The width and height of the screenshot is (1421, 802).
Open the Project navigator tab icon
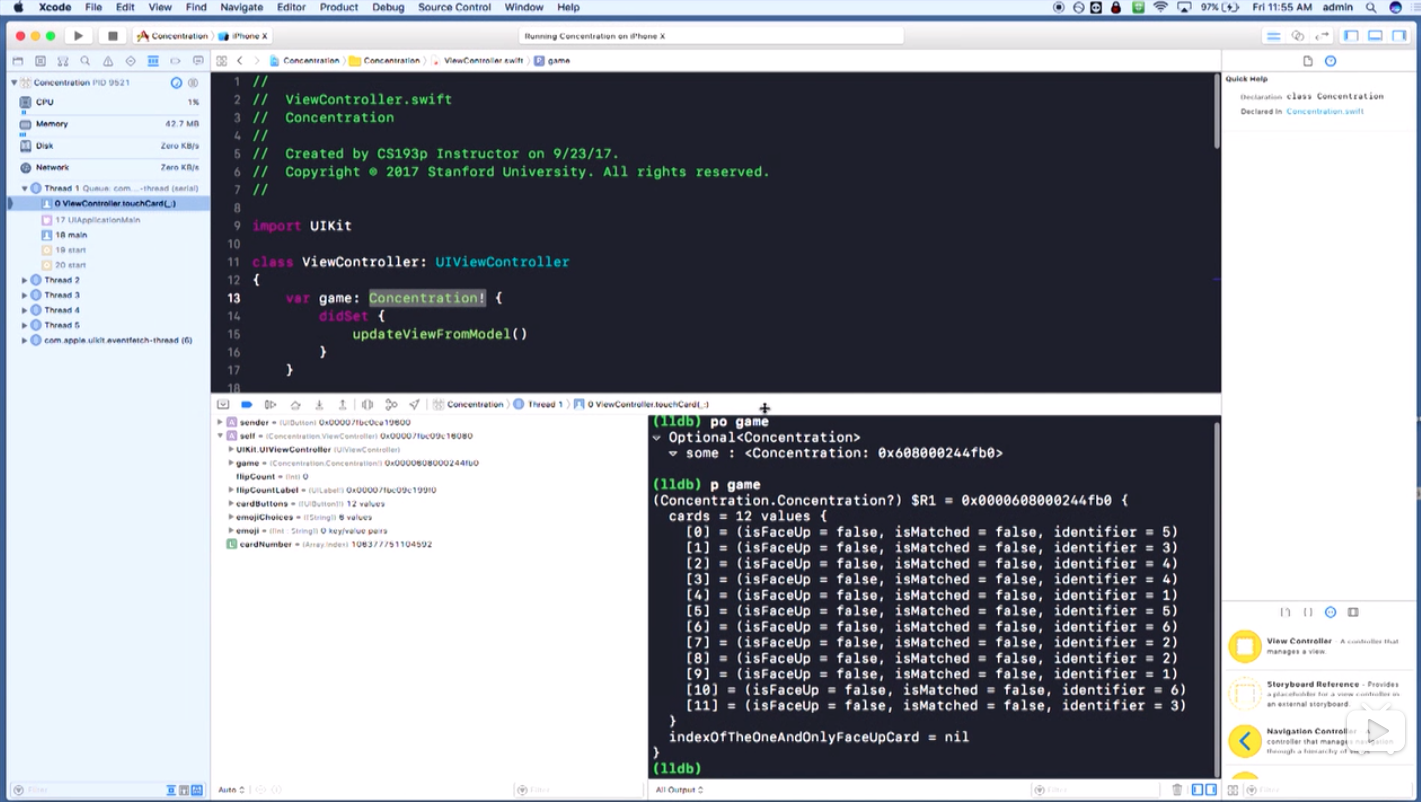pos(17,61)
